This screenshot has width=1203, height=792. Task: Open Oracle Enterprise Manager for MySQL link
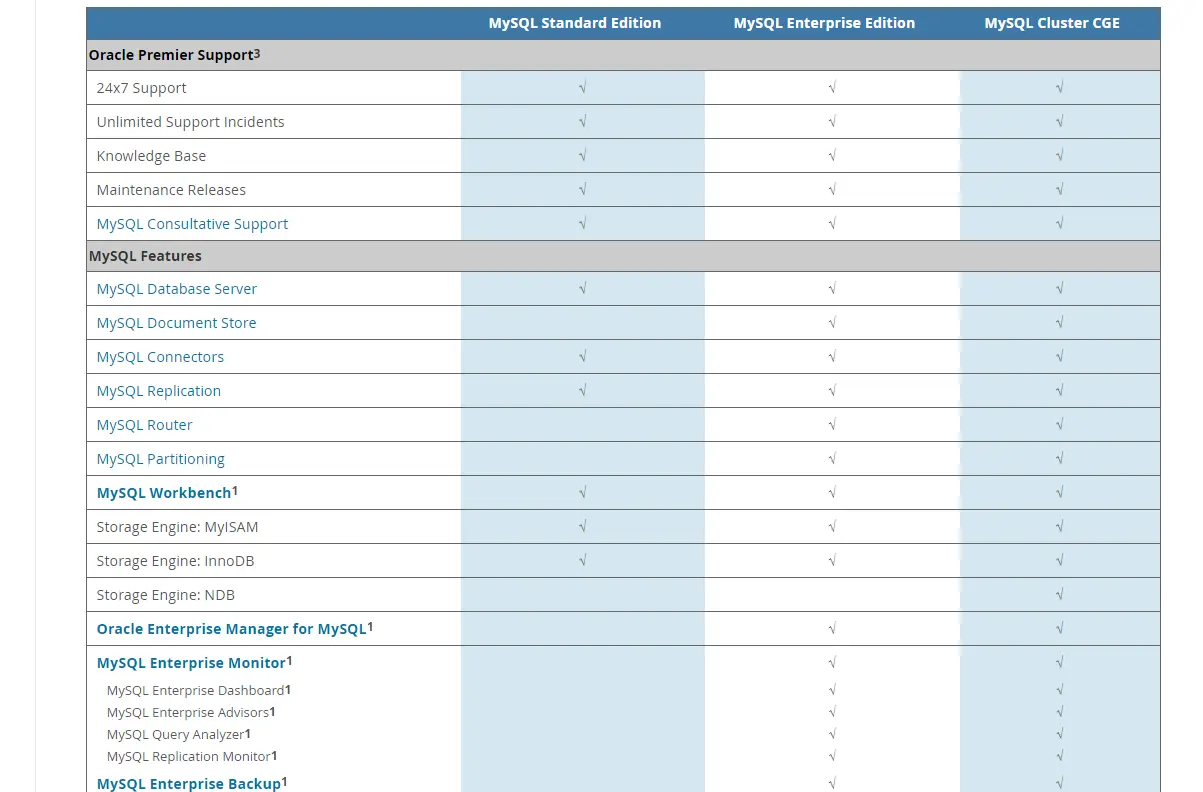pos(232,629)
